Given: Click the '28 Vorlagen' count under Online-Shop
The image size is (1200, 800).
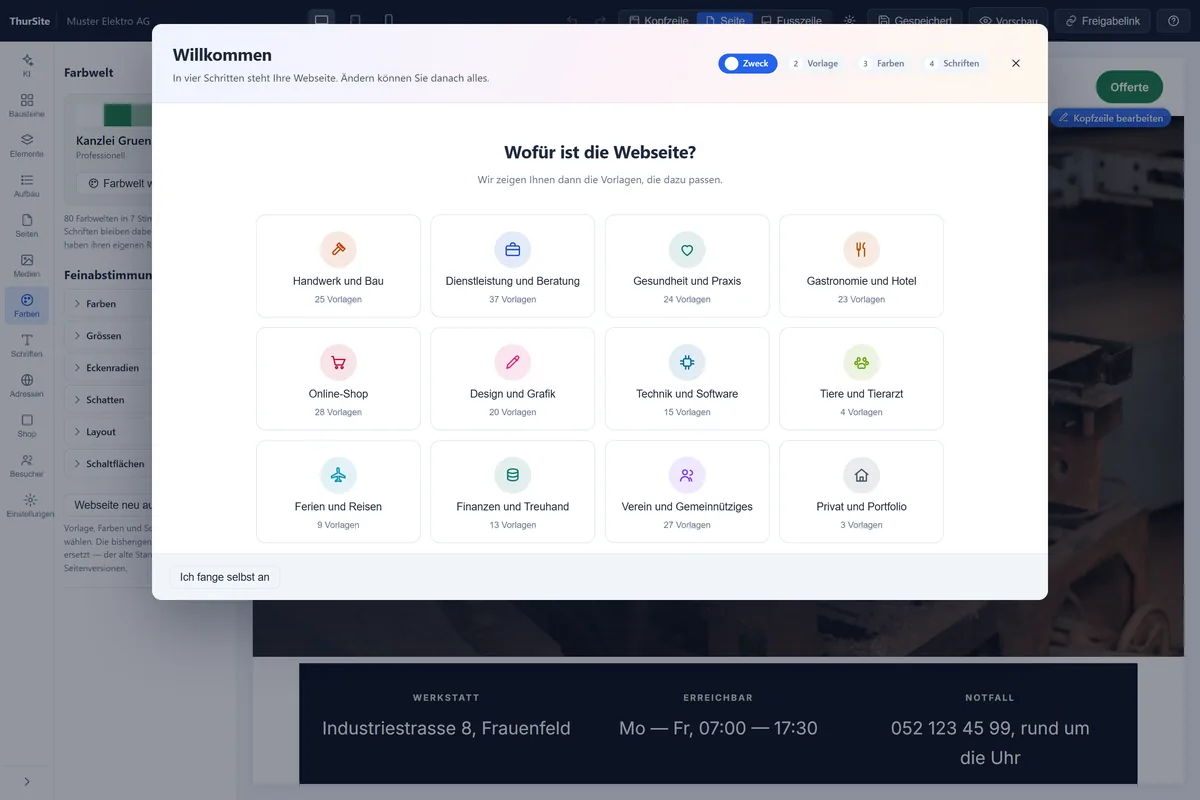Looking at the screenshot, I should coord(338,413).
